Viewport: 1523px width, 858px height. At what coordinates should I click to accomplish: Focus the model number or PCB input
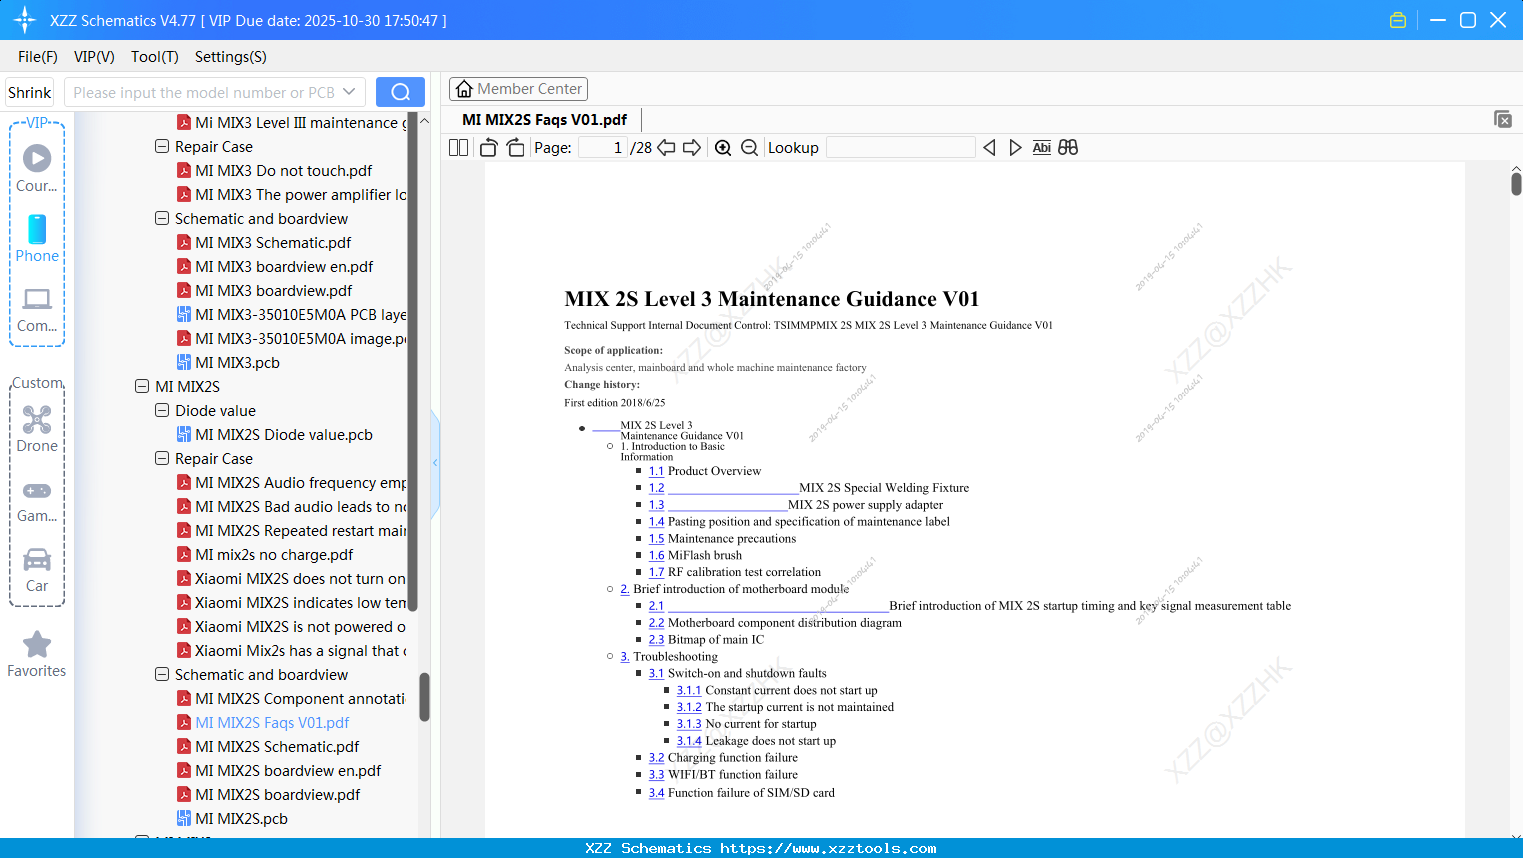[x=204, y=92]
